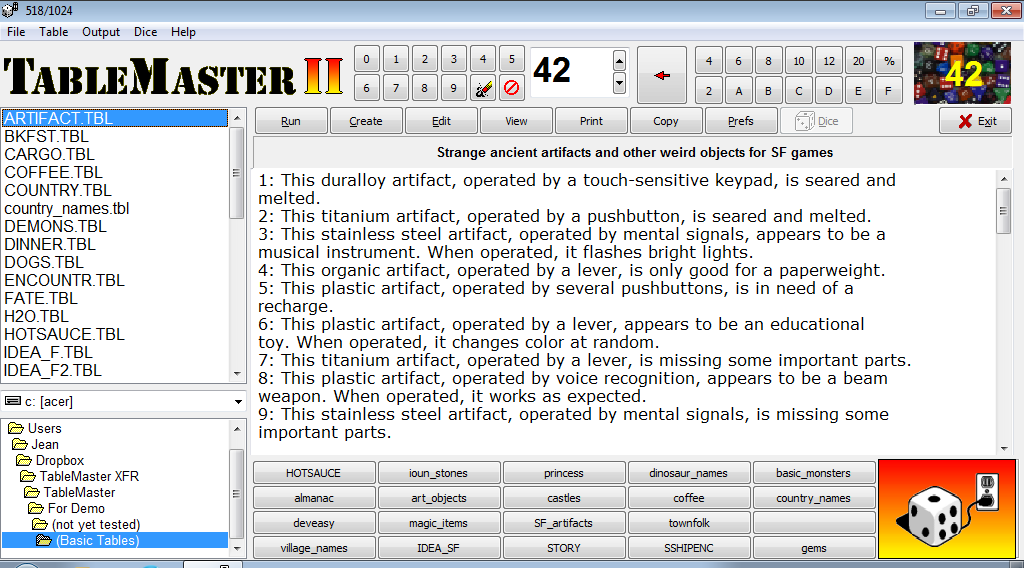Click the number entry field showing 42

pos(571,72)
